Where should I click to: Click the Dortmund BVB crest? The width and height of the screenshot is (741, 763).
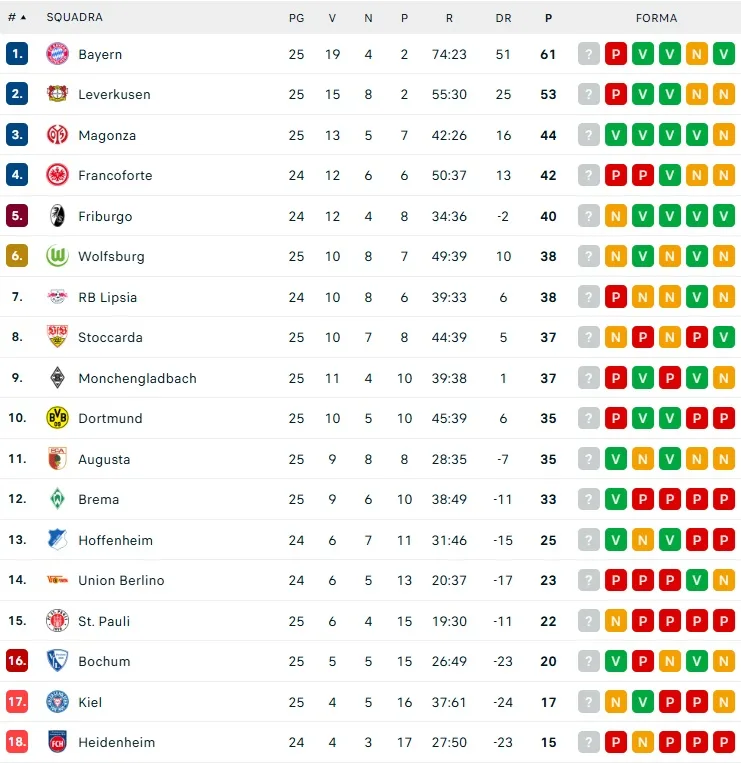pyautogui.click(x=57, y=418)
